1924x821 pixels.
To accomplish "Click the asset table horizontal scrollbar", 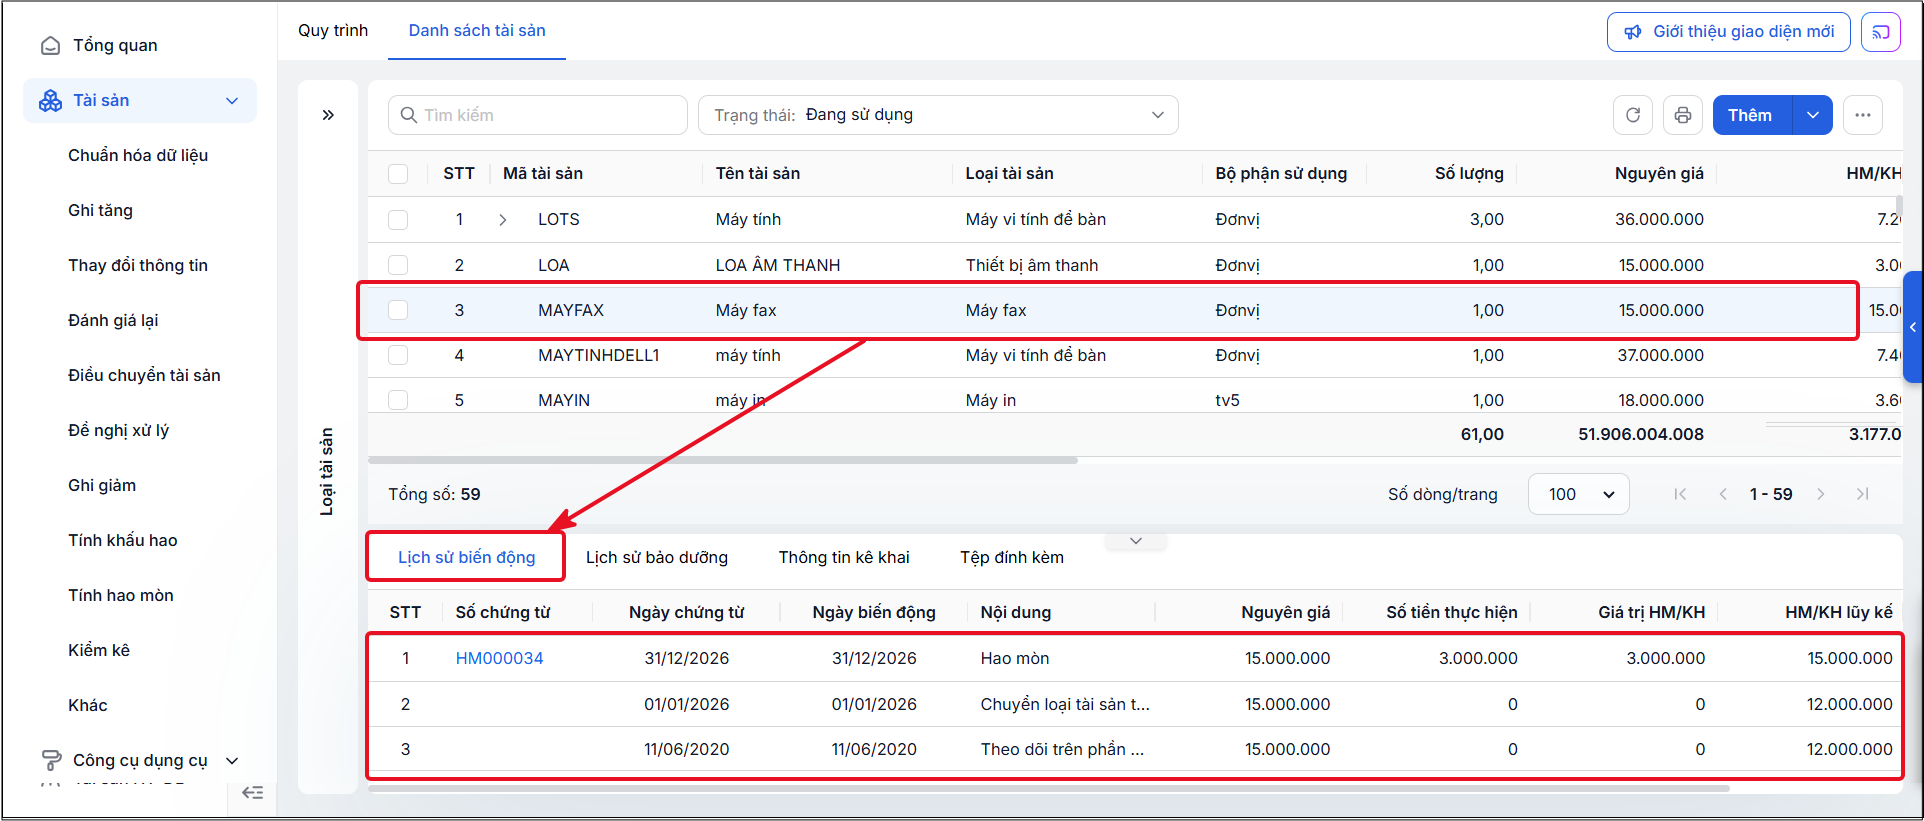I will 723,460.
